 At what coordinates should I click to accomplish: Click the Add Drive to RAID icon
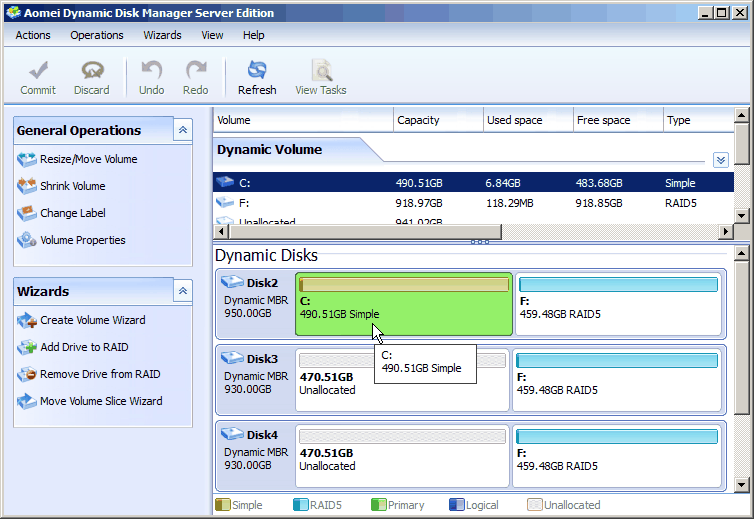pos(27,347)
